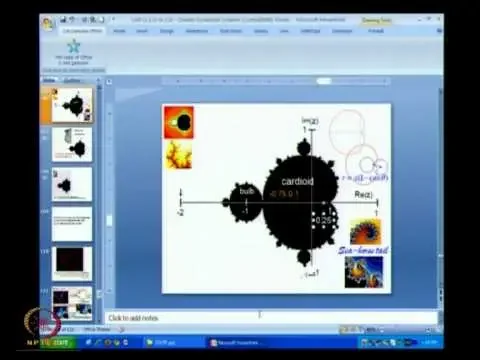Viewport: 480px width, 360px height.
Task: Select the blue fractal picture at bottom right
Action: [364, 272]
